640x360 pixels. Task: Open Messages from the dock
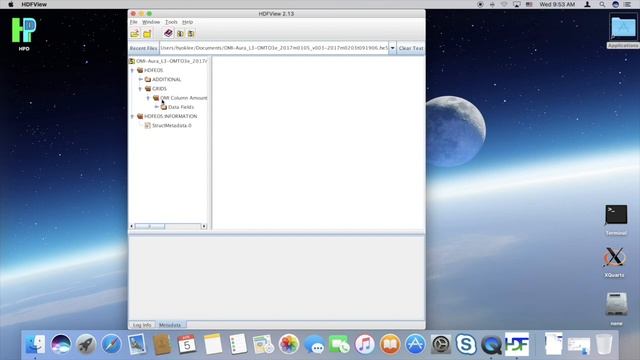314,344
